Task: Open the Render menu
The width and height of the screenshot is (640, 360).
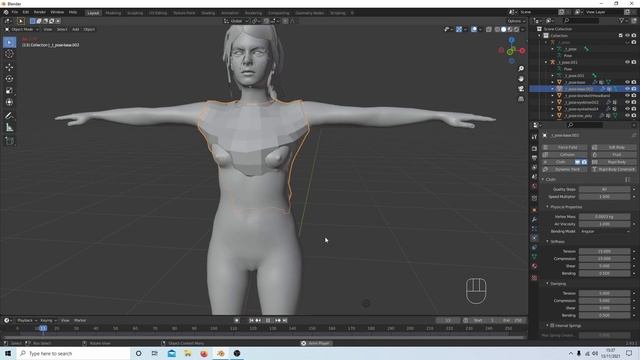Action: pyautogui.click(x=40, y=13)
